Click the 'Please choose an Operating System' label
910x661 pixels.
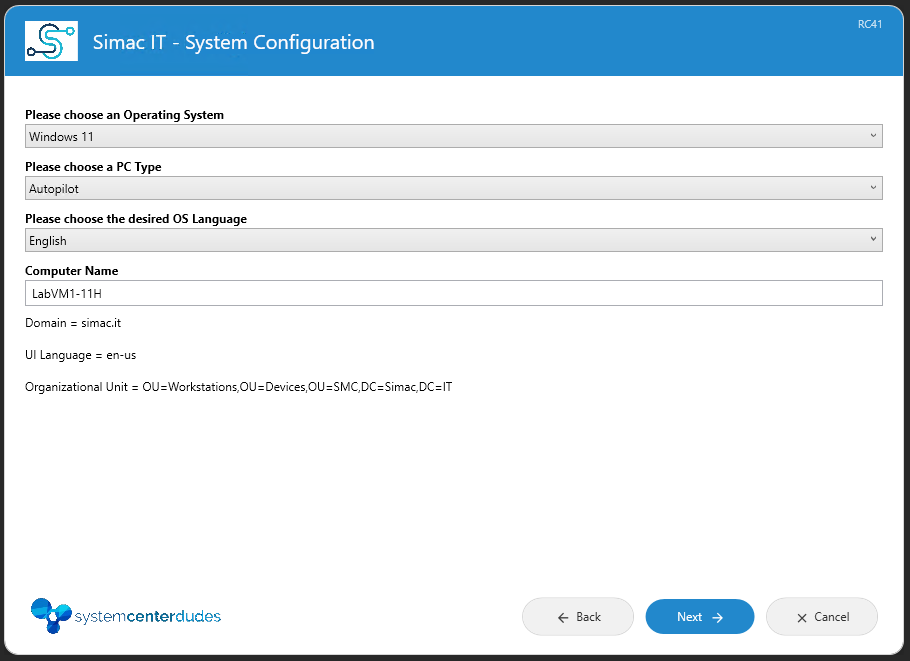(124, 115)
